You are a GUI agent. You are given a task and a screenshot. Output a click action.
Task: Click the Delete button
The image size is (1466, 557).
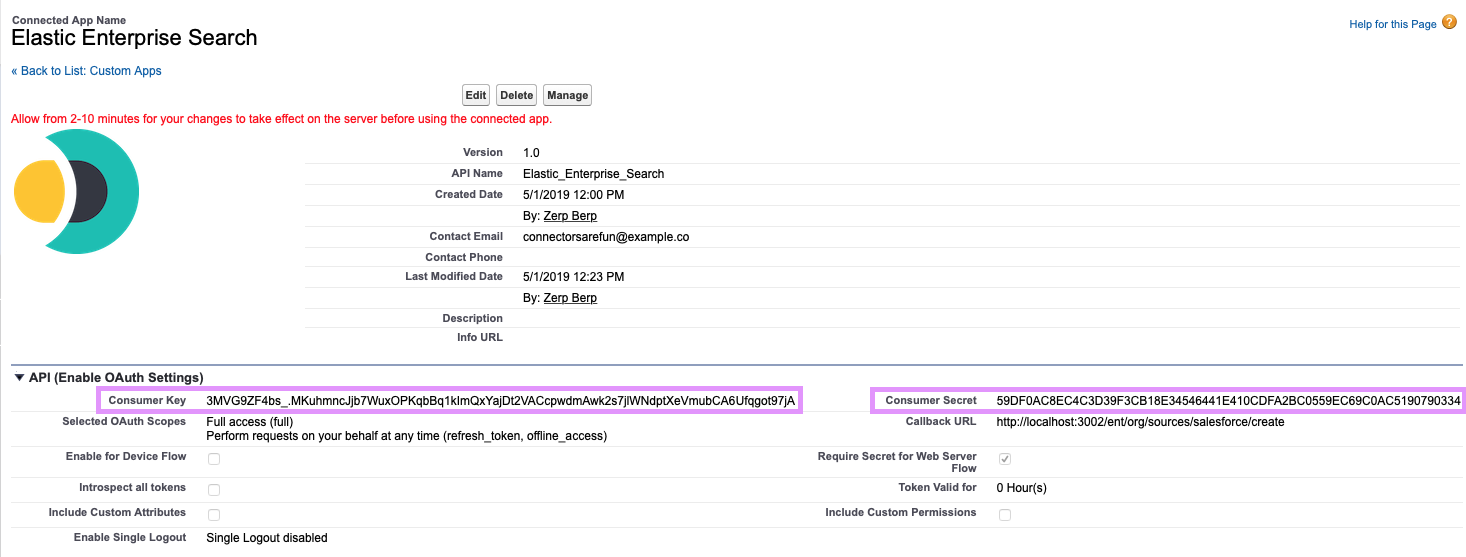(x=517, y=95)
